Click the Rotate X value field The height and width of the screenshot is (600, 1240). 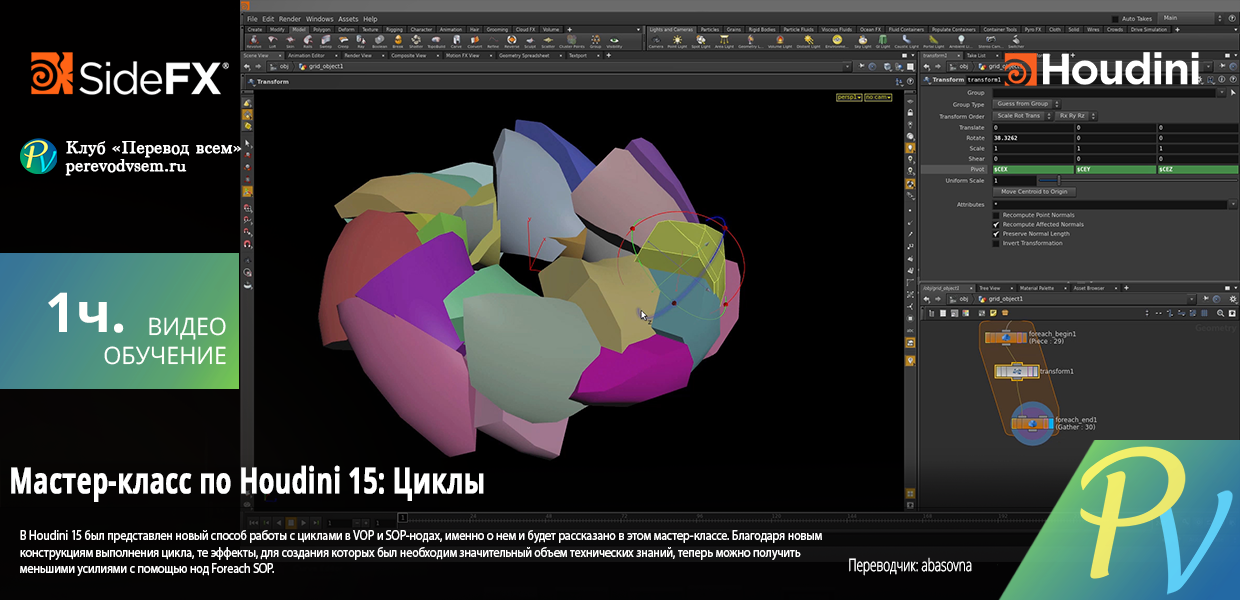tap(1033, 138)
